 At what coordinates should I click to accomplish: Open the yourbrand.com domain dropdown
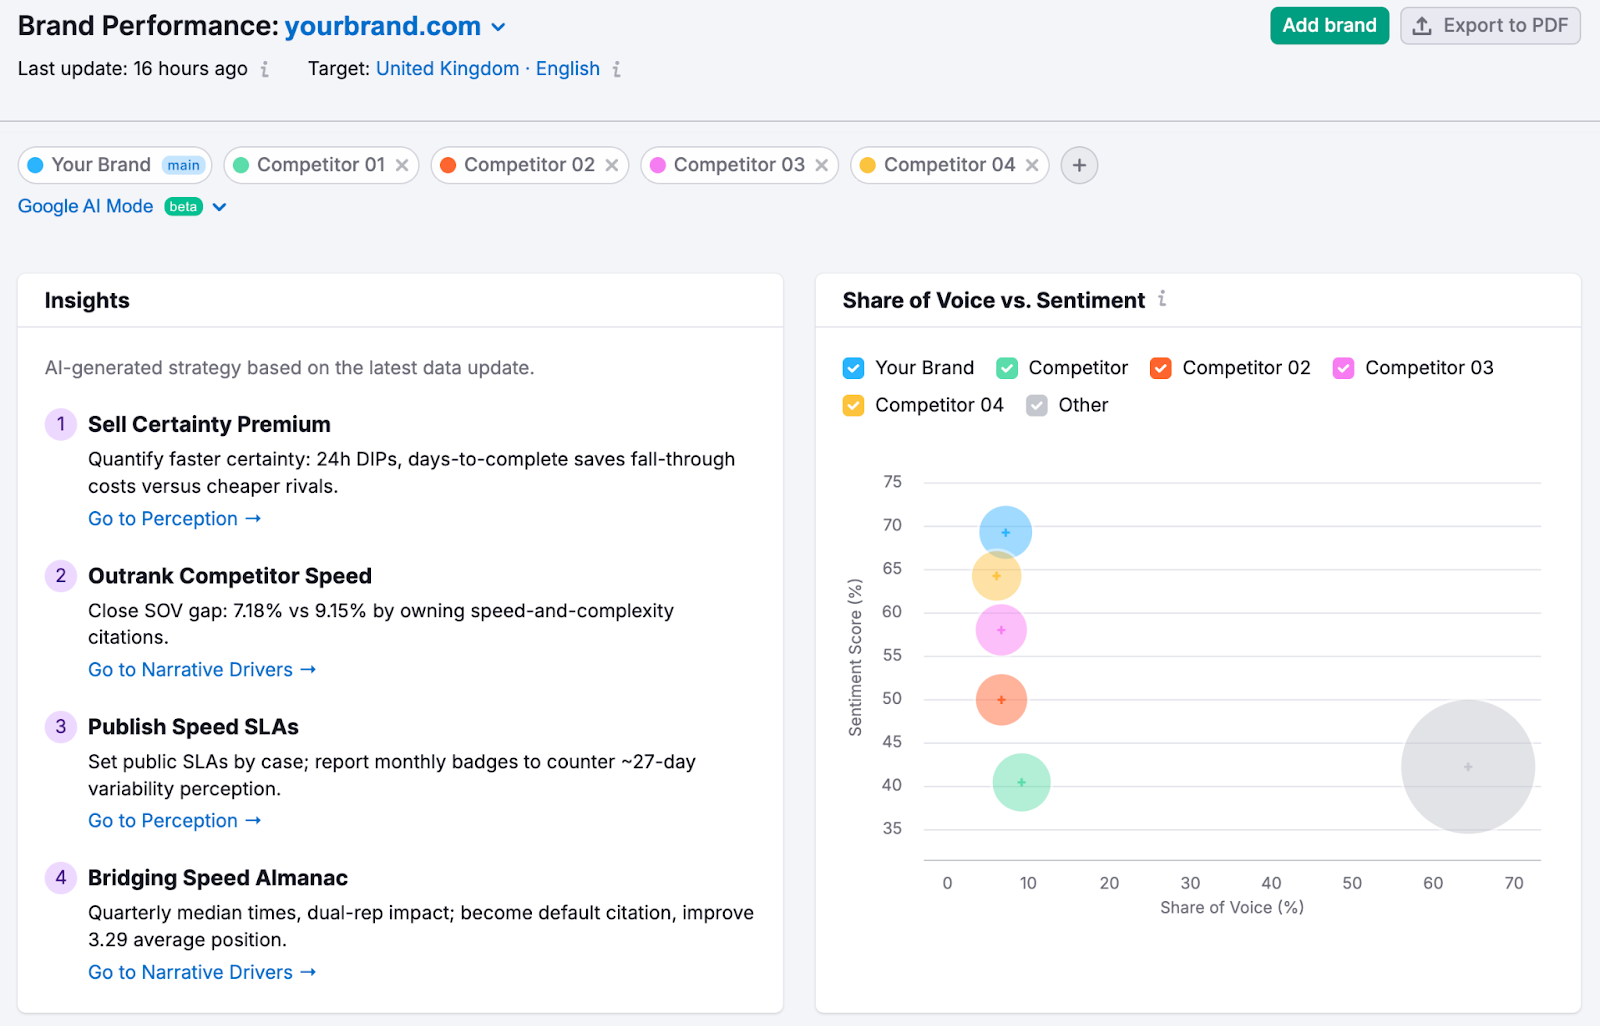498,27
